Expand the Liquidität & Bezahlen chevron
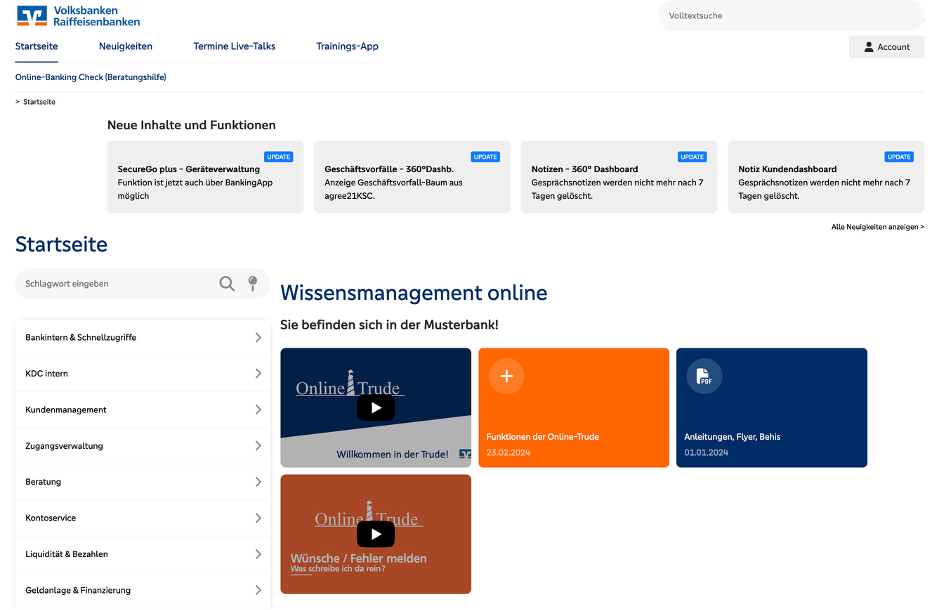Screen dimensions: 932x610 coord(258,554)
